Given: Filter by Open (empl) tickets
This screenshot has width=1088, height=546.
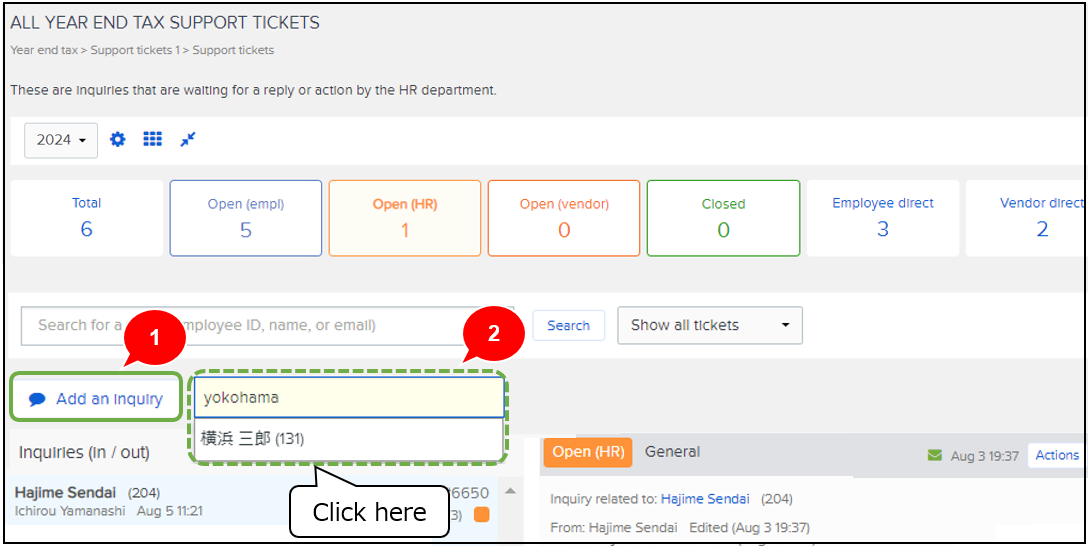Looking at the screenshot, I should 246,217.
